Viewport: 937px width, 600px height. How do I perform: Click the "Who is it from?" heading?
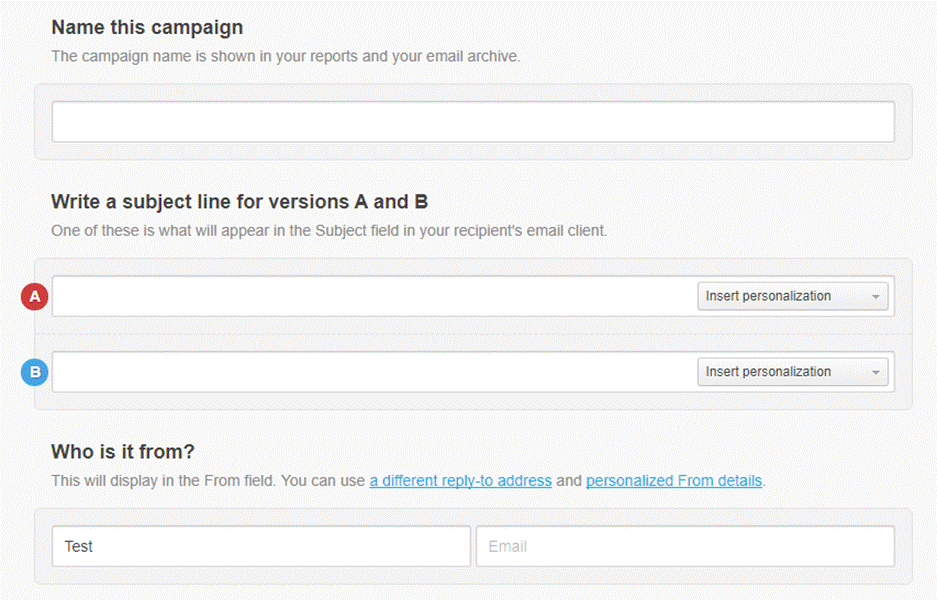pyautogui.click(x=123, y=452)
